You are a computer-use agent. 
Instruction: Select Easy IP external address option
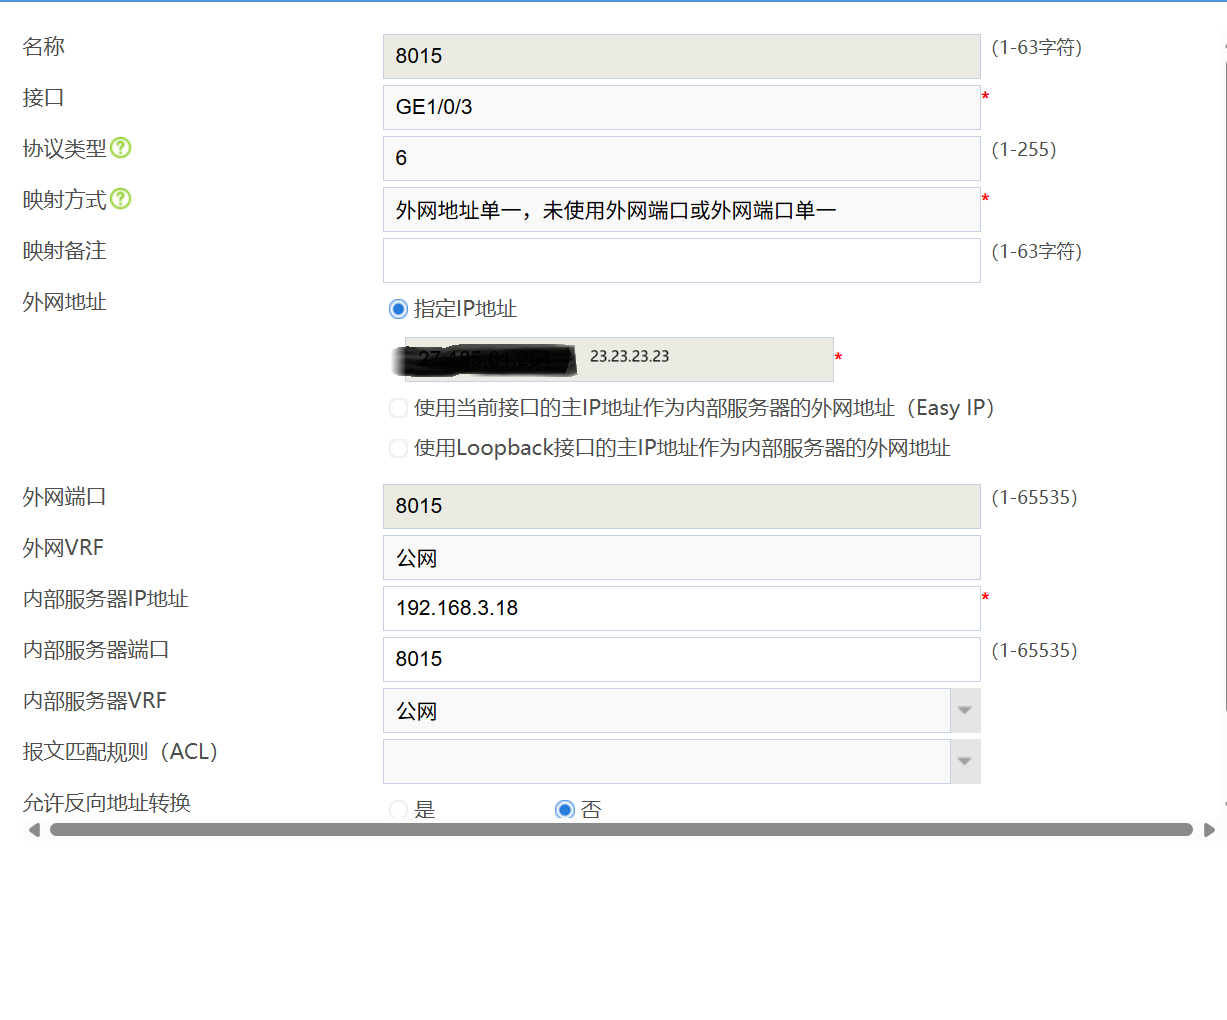point(398,408)
